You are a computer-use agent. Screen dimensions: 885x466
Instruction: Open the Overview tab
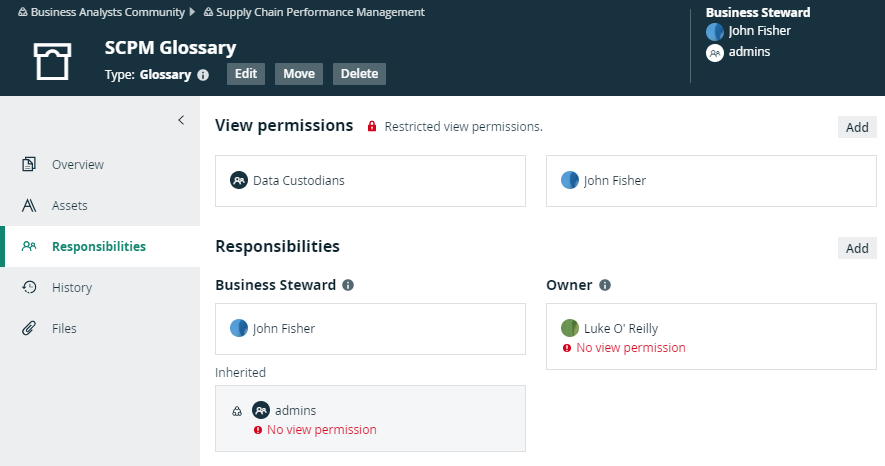point(77,164)
